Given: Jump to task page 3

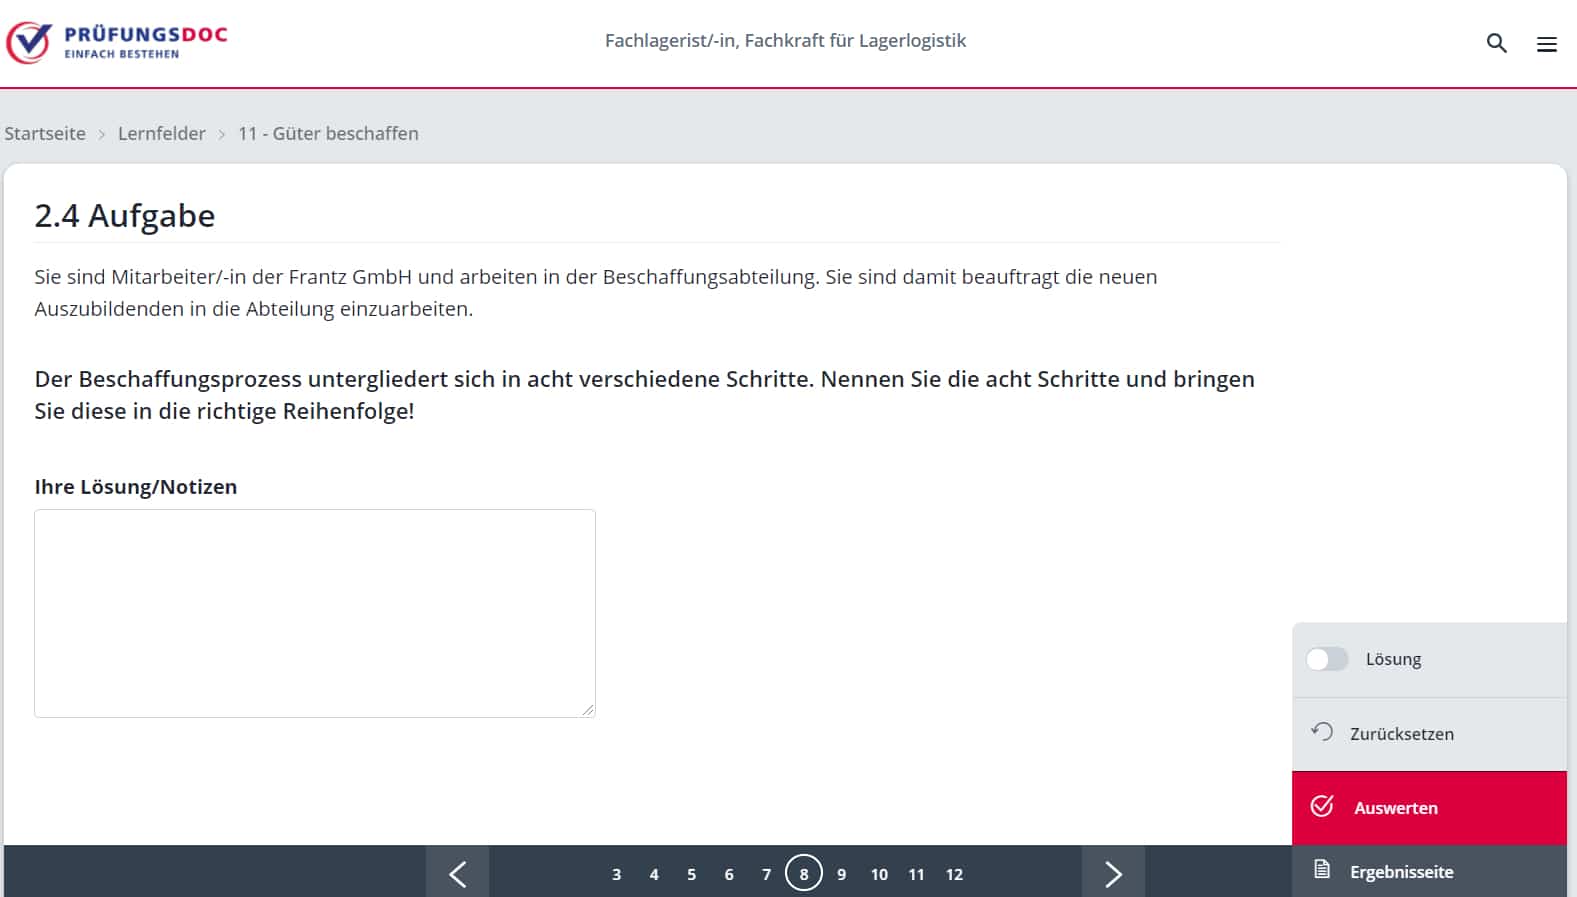Looking at the screenshot, I should coord(616,874).
